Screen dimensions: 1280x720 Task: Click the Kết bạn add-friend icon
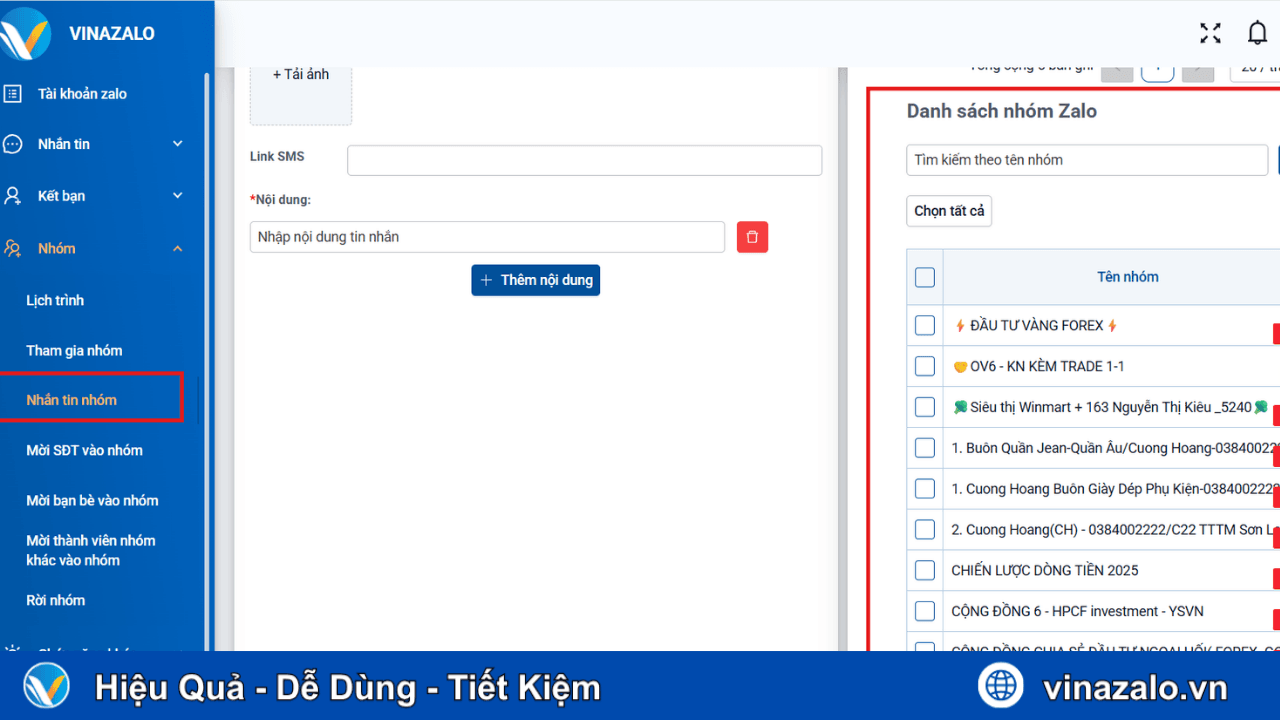click(12, 196)
